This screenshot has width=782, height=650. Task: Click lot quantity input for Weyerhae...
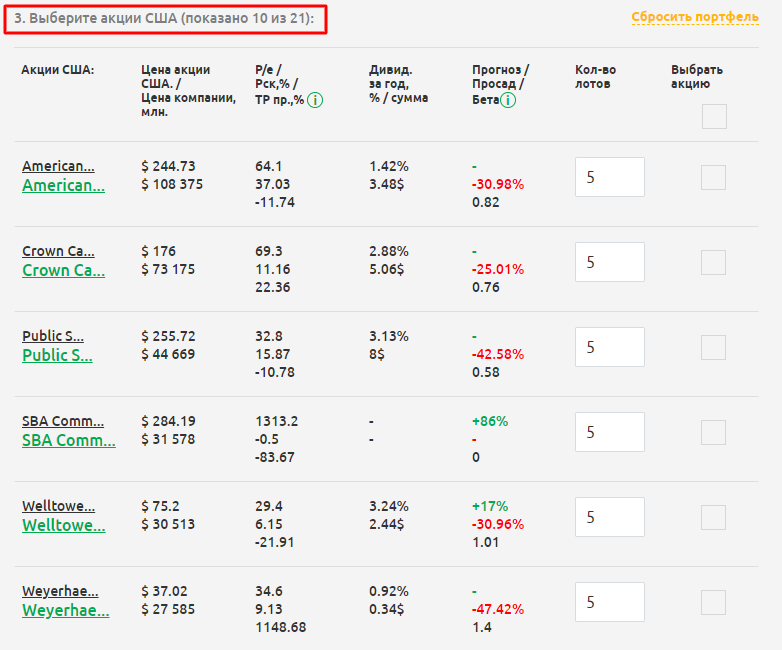tap(610, 602)
